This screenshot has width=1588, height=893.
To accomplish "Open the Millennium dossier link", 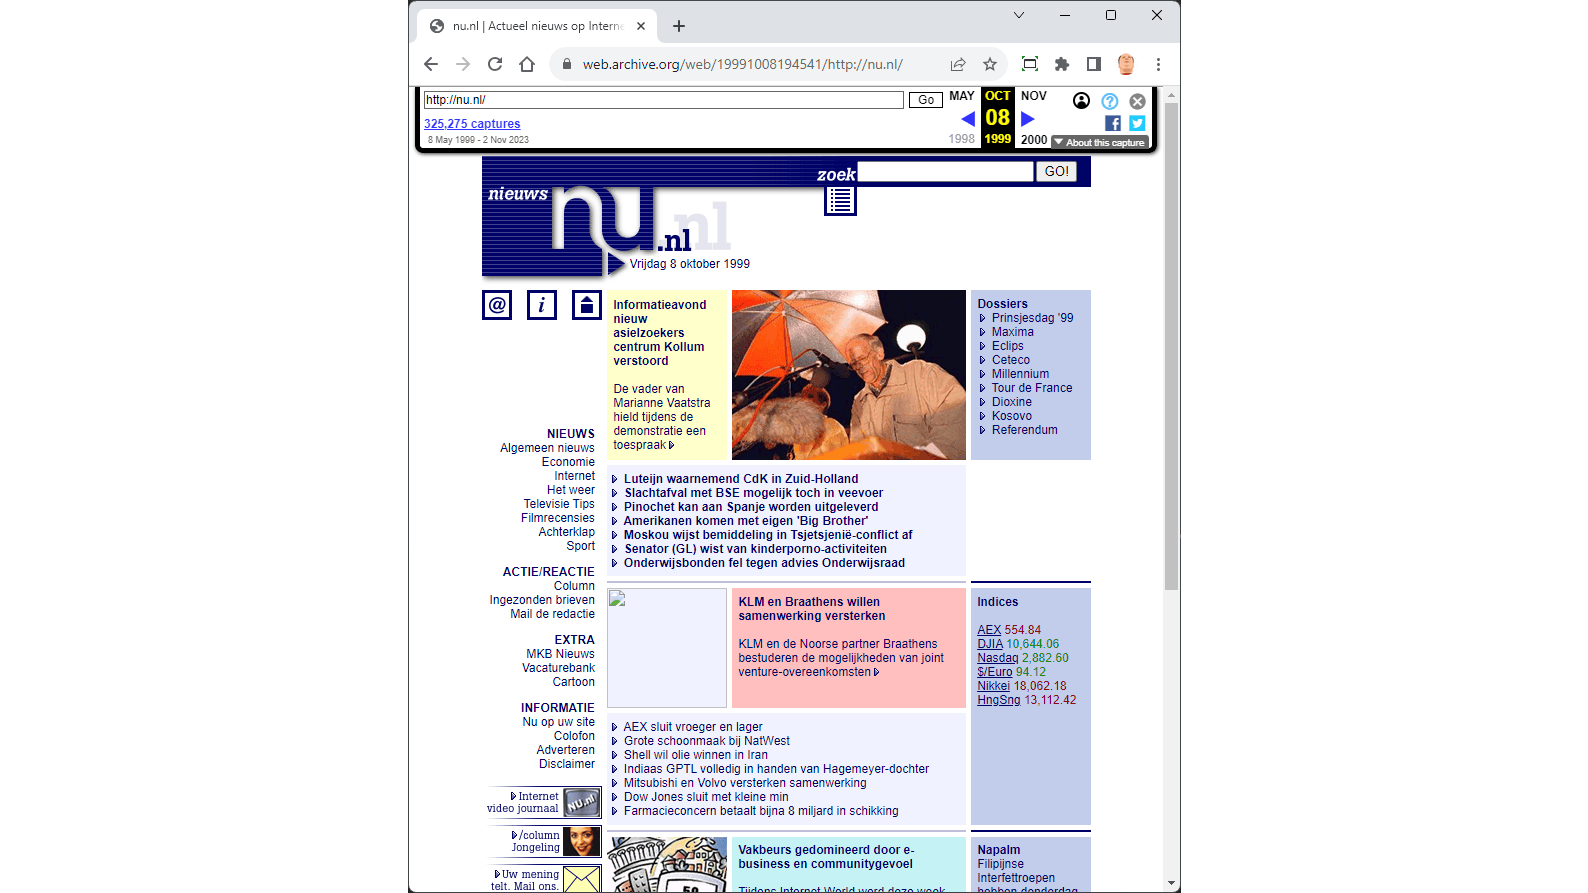I will point(1020,374).
